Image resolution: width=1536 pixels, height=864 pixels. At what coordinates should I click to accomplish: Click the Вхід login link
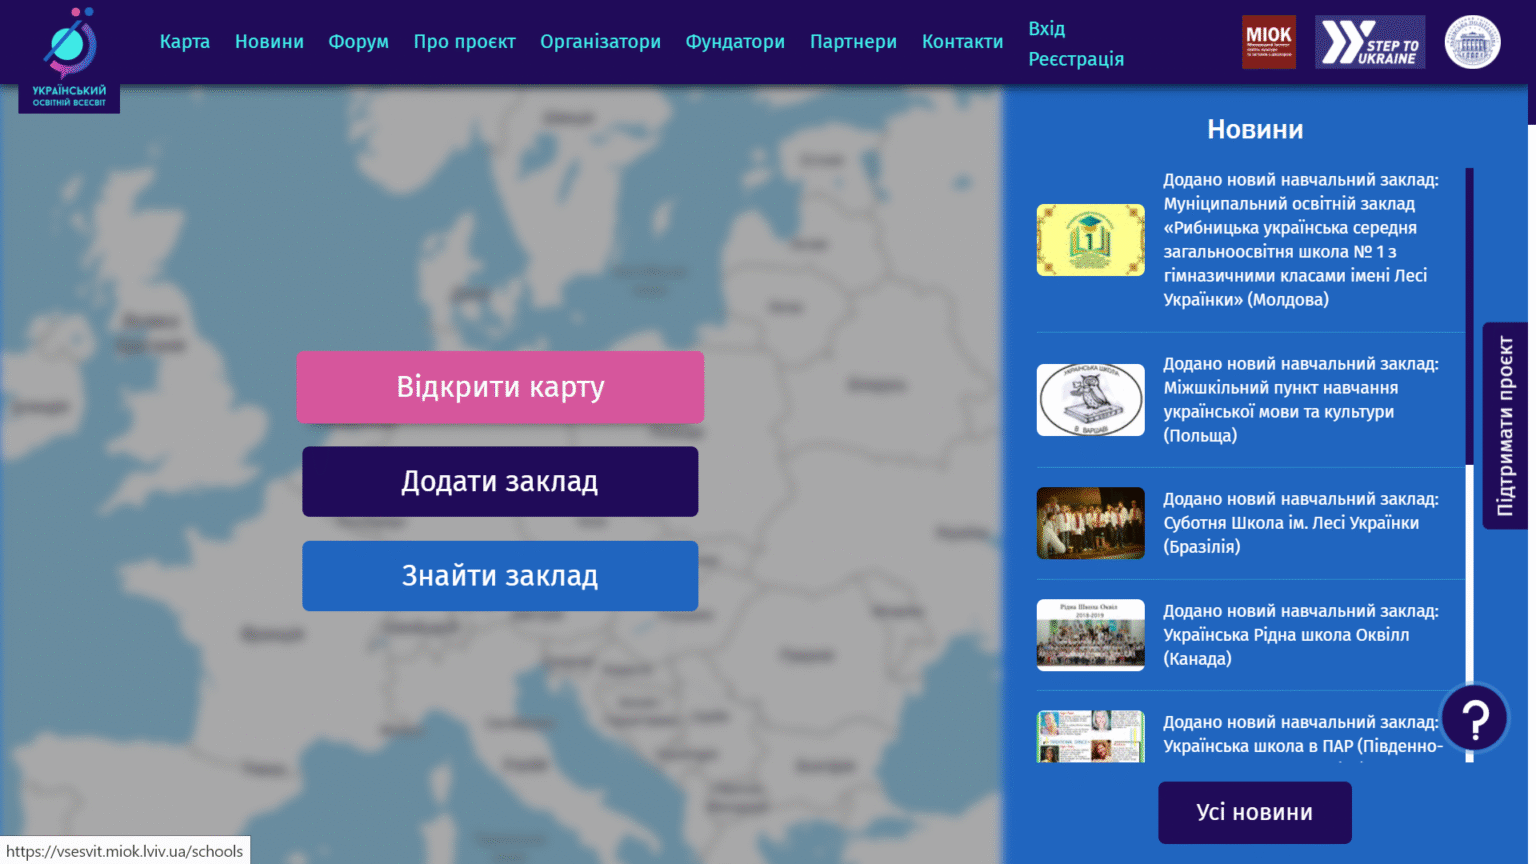click(x=1046, y=29)
